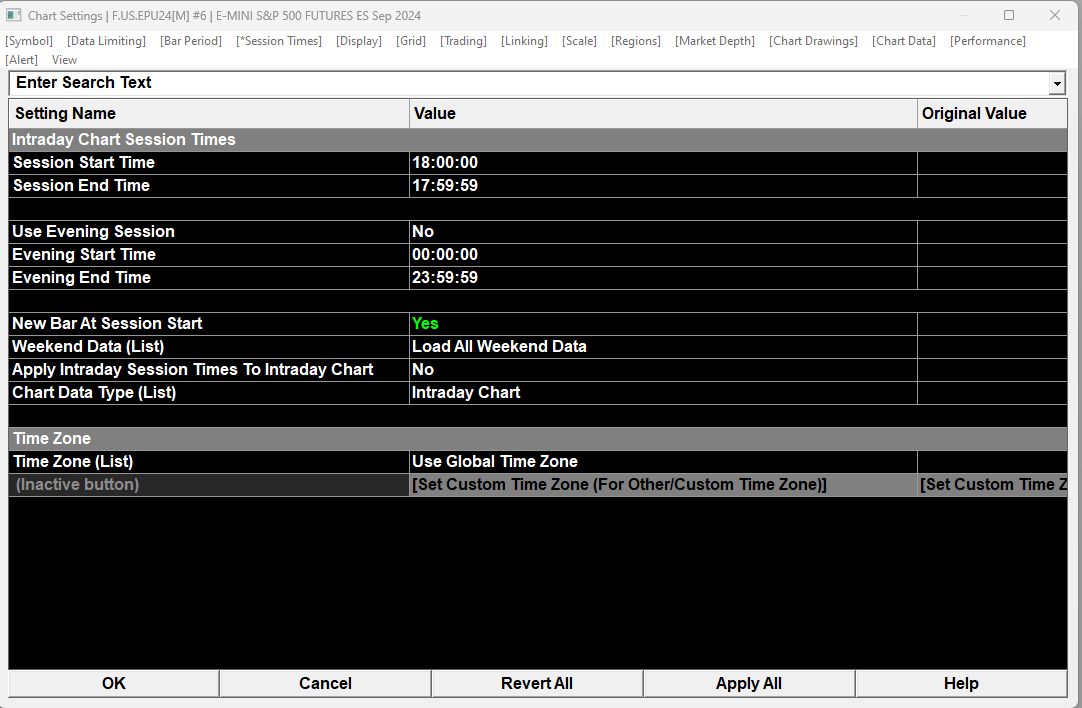Select the [*Session Times] tab
The height and width of the screenshot is (708, 1082).
(x=279, y=41)
